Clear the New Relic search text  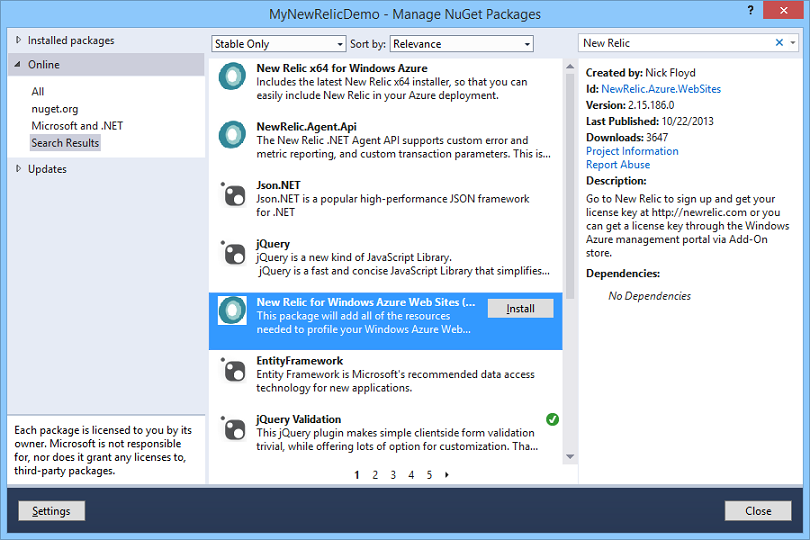coord(779,43)
